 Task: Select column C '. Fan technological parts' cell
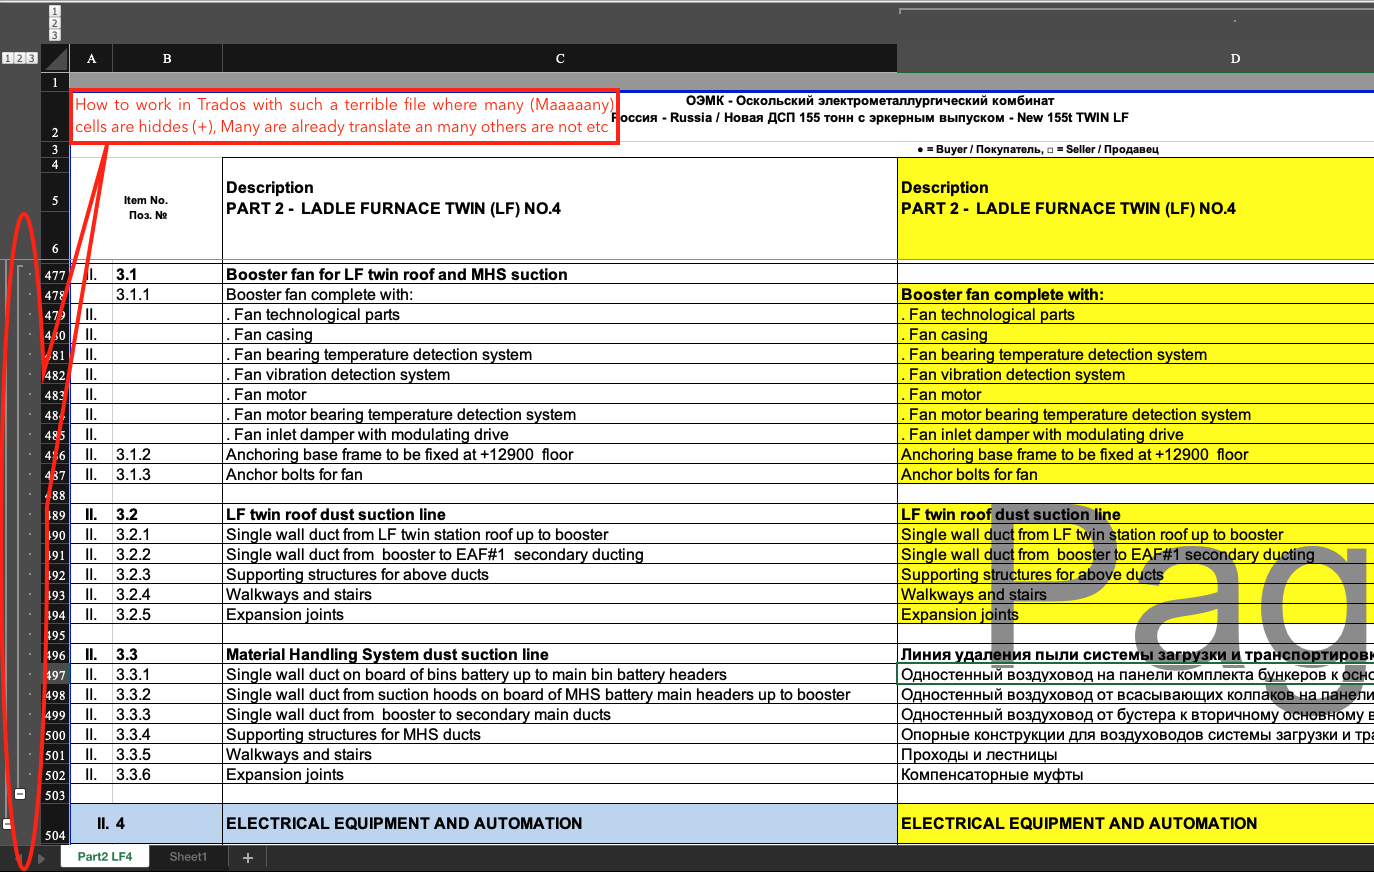(x=560, y=314)
